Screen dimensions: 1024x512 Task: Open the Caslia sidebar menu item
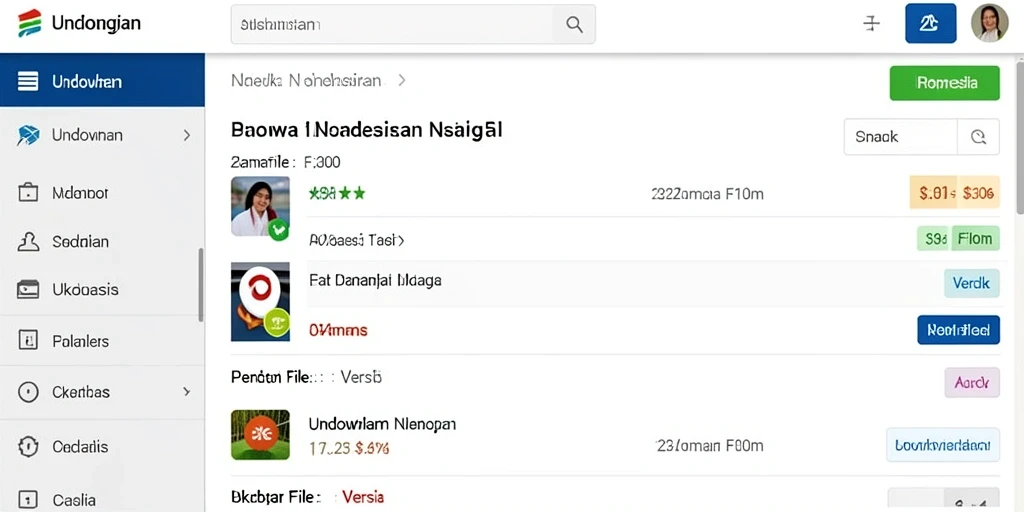[102, 500]
